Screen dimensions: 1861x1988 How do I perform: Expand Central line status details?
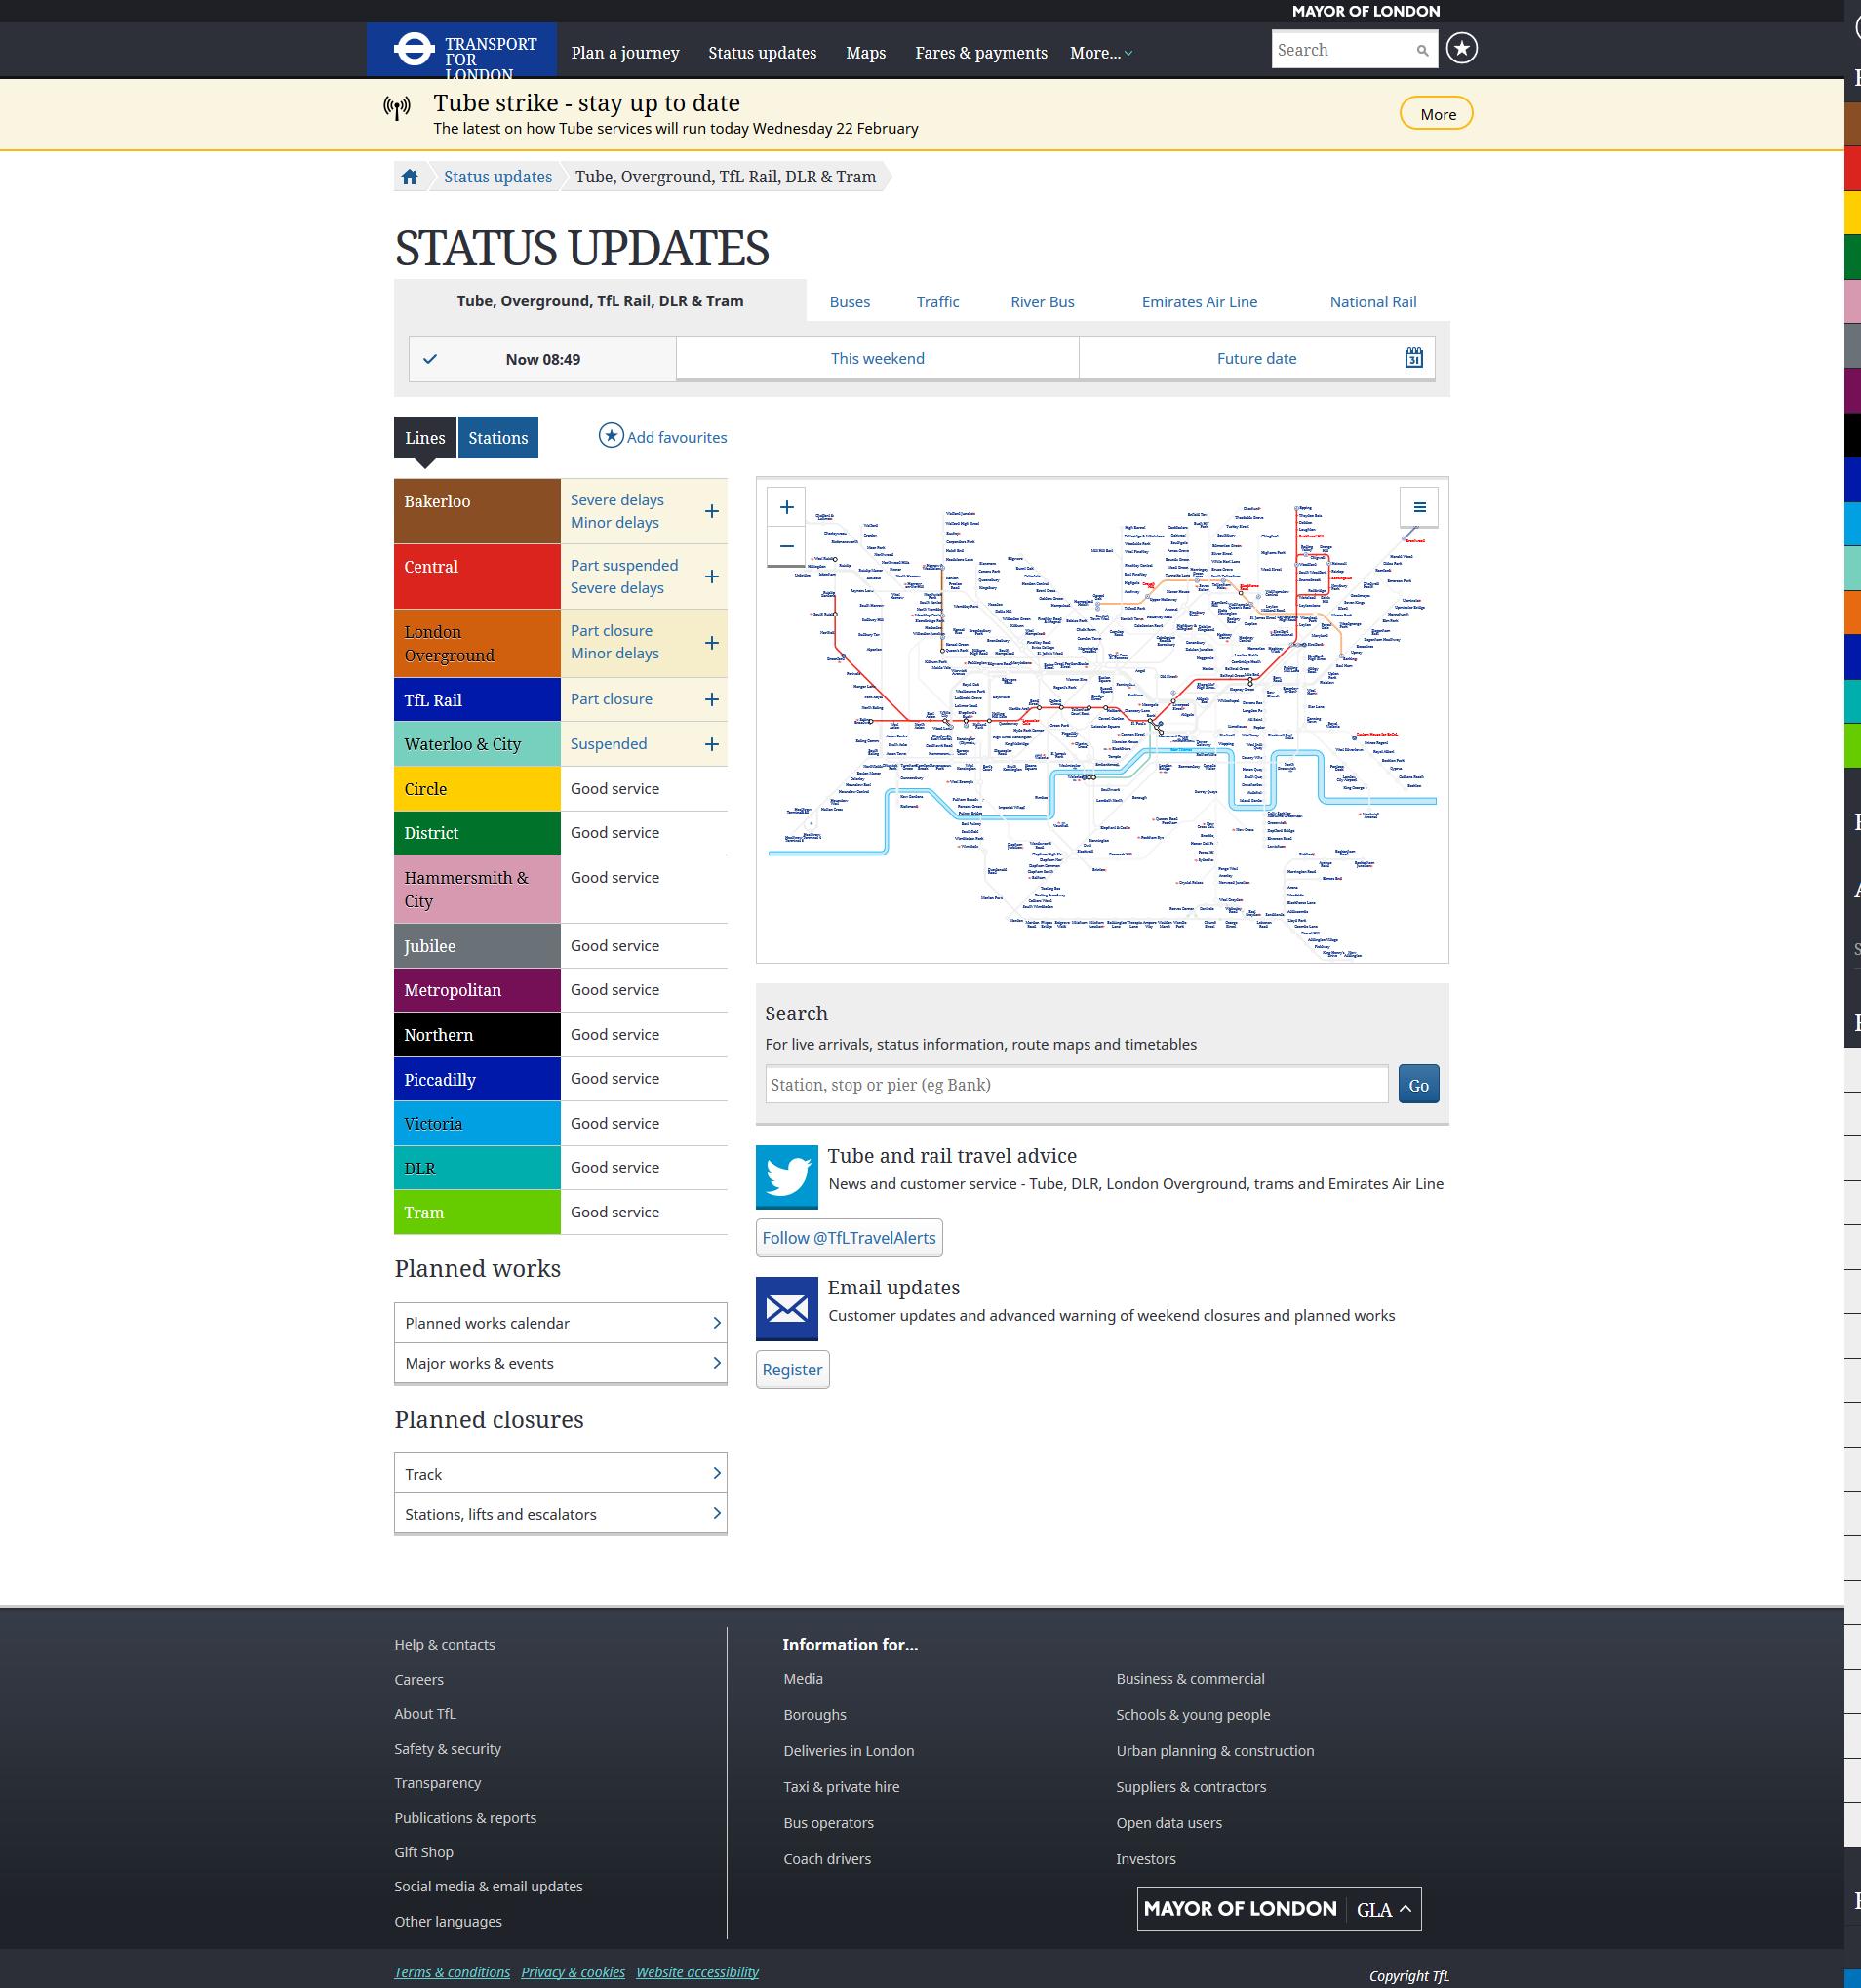click(711, 576)
